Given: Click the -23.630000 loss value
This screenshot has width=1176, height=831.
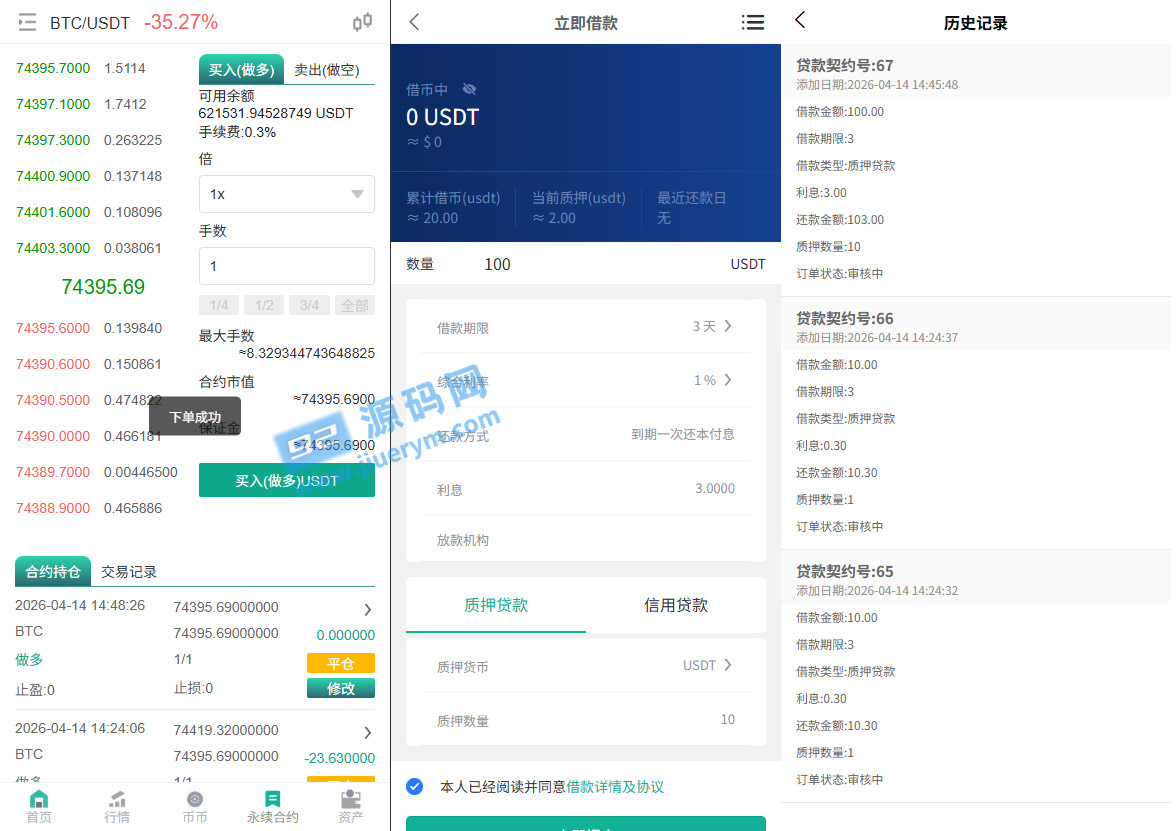Looking at the screenshot, I should (339, 758).
